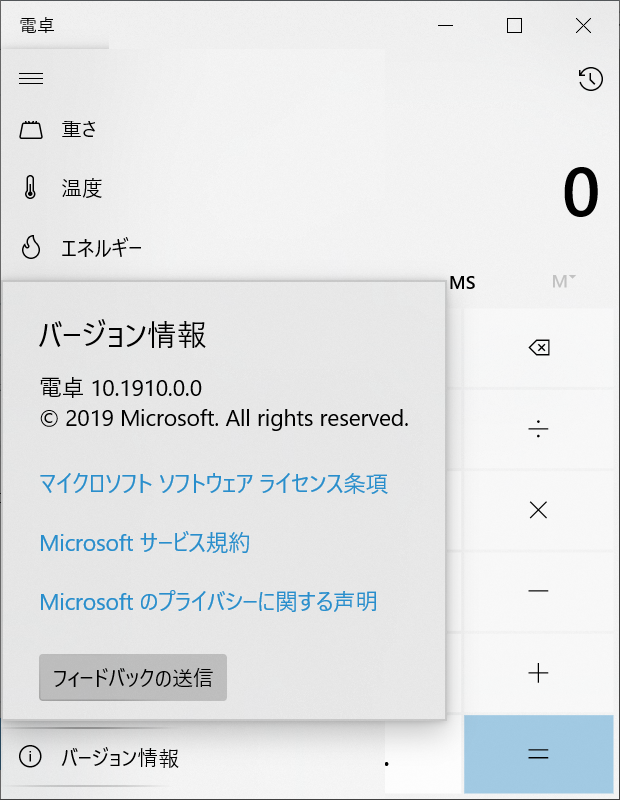Open Microsoft のプライバシーに関する声明 link

(209, 602)
